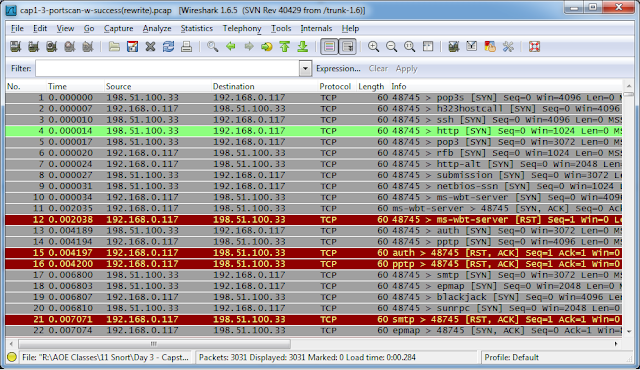This screenshot has height=370, width=640.
Task: Go forward in packet history arrow
Action: [249, 47]
